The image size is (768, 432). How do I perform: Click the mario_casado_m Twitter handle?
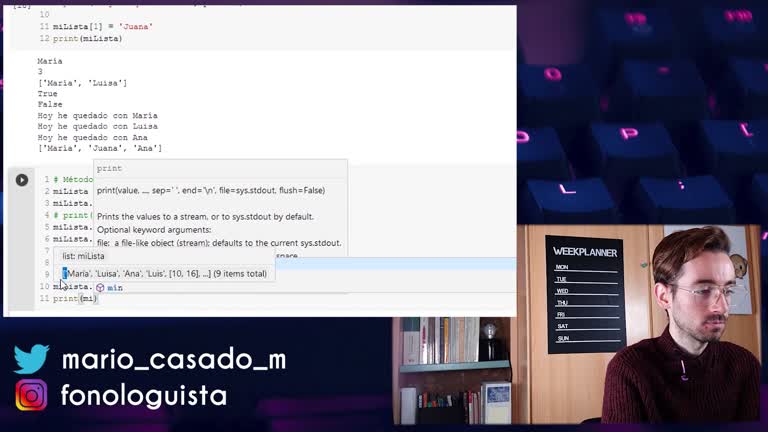(174, 360)
